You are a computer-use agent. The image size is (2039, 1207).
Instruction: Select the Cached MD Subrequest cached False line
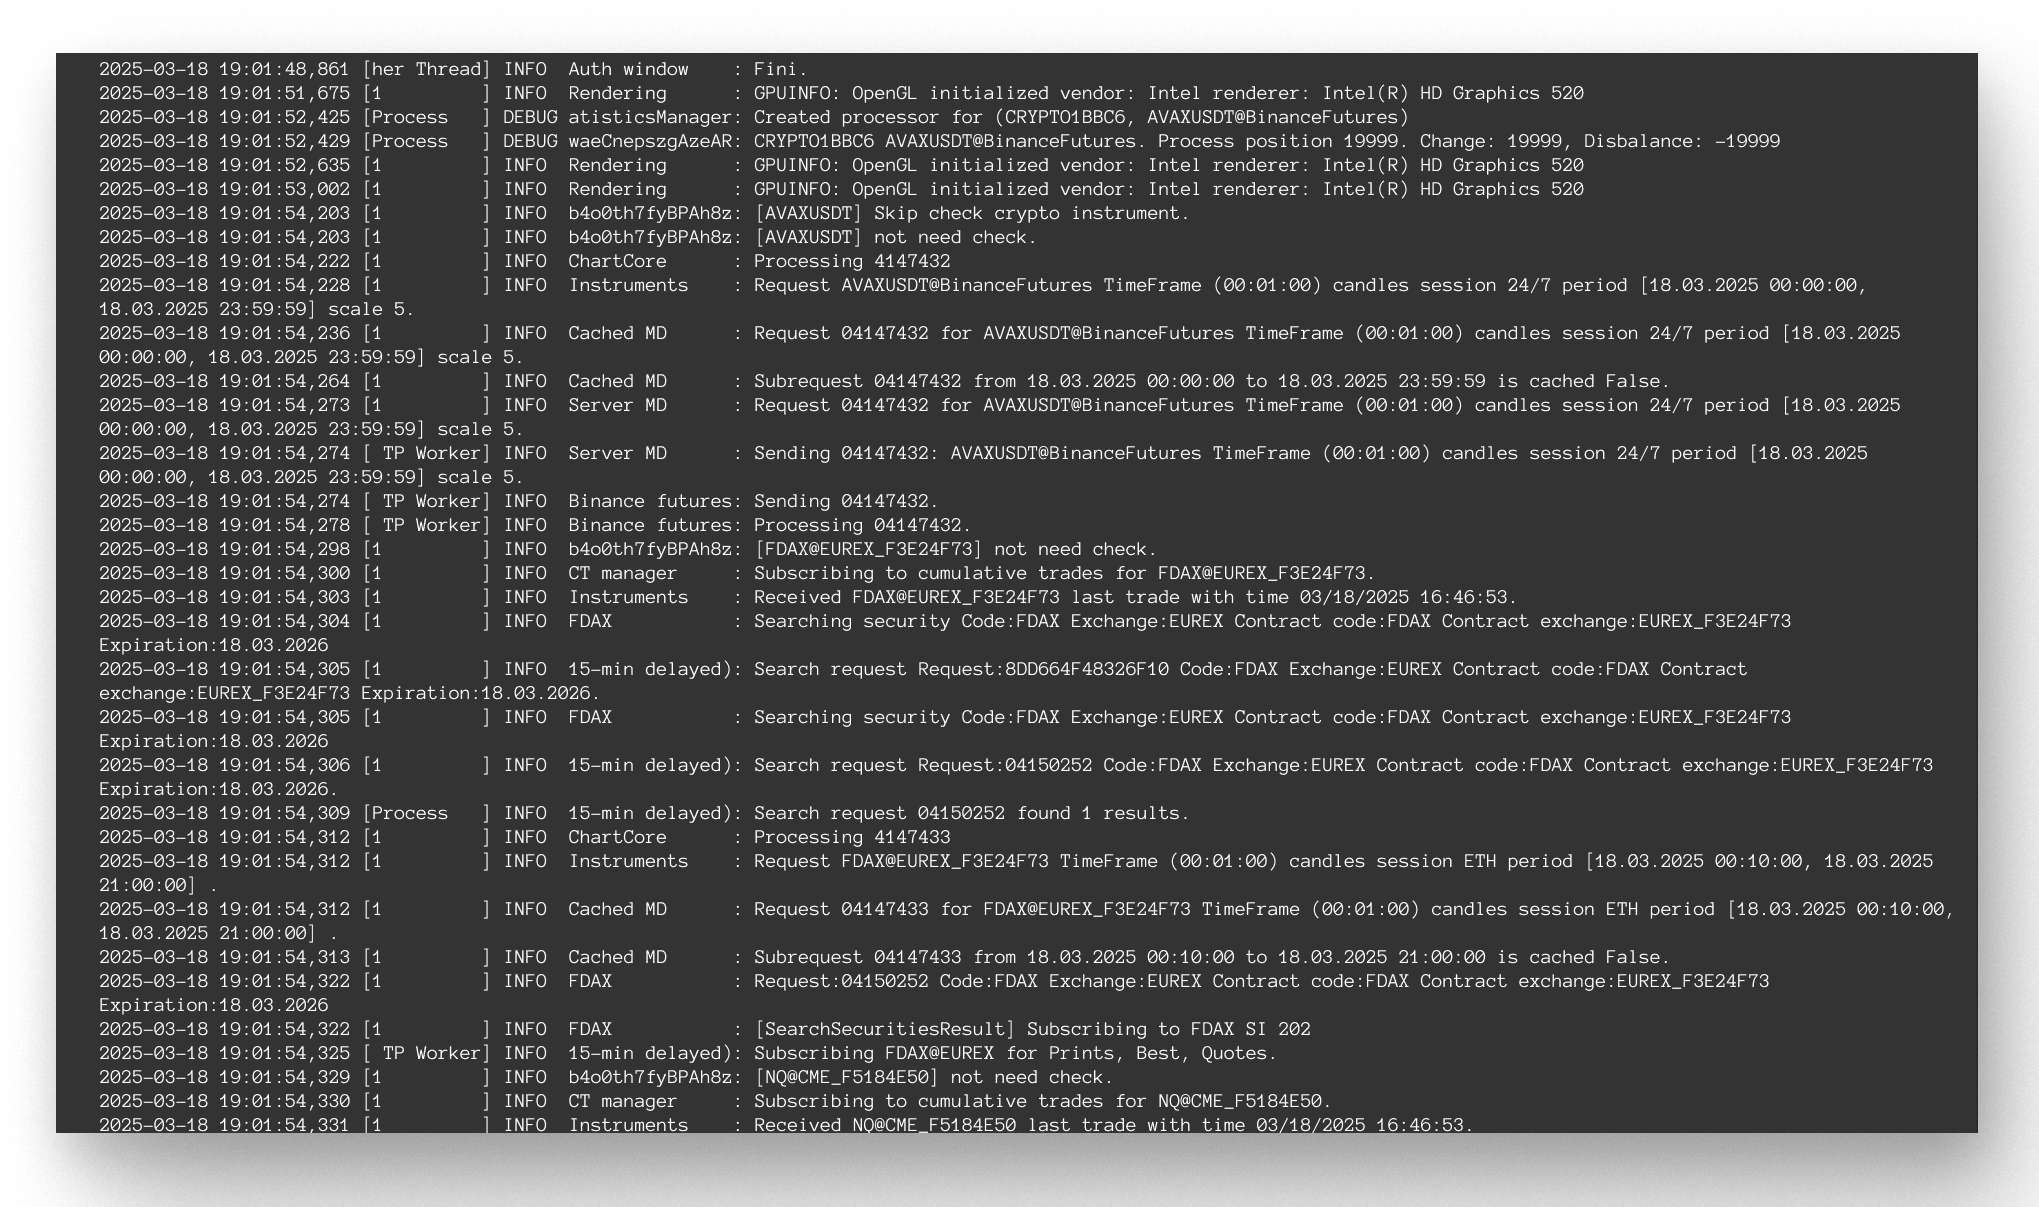900,381
